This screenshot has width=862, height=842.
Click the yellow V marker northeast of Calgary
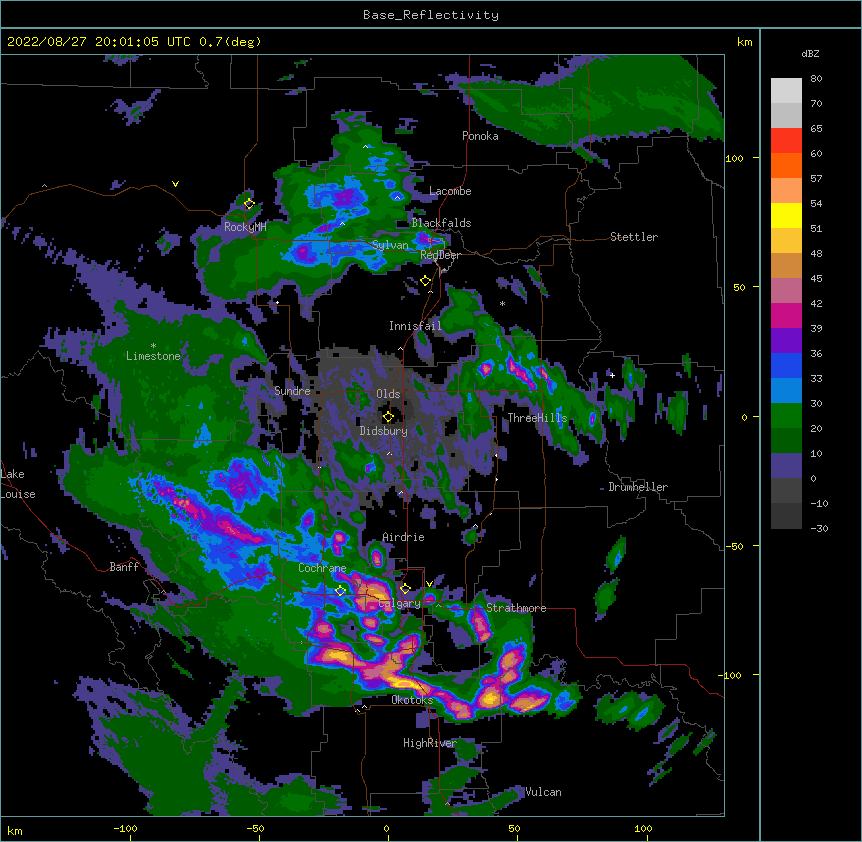tap(429, 584)
